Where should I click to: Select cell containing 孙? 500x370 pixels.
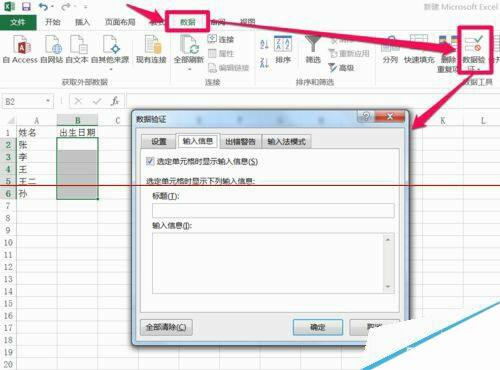point(37,194)
